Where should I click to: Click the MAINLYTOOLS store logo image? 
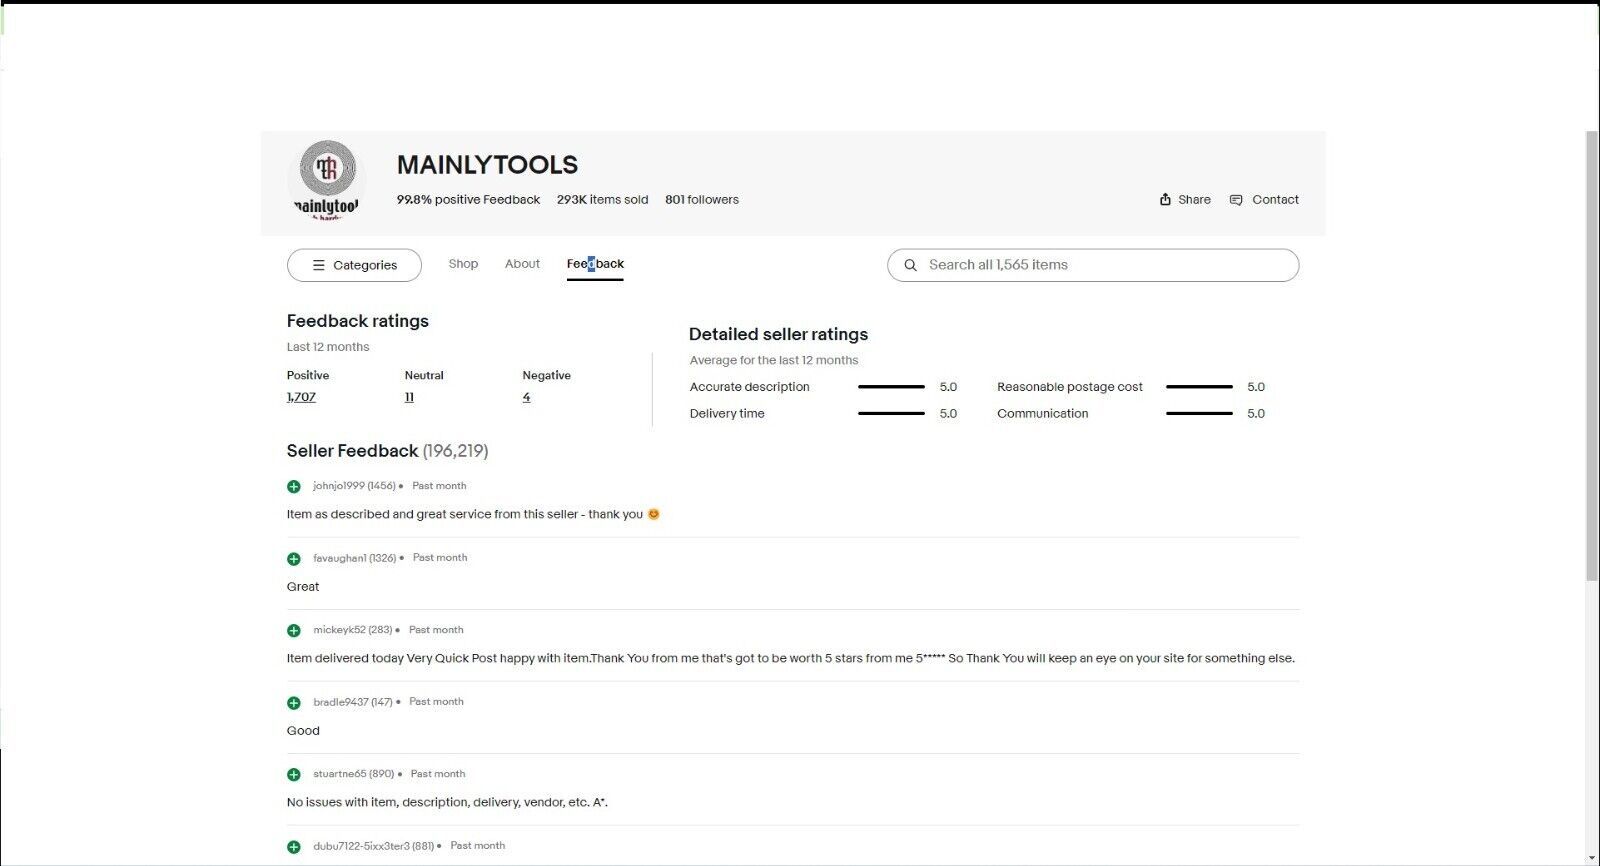tap(327, 180)
